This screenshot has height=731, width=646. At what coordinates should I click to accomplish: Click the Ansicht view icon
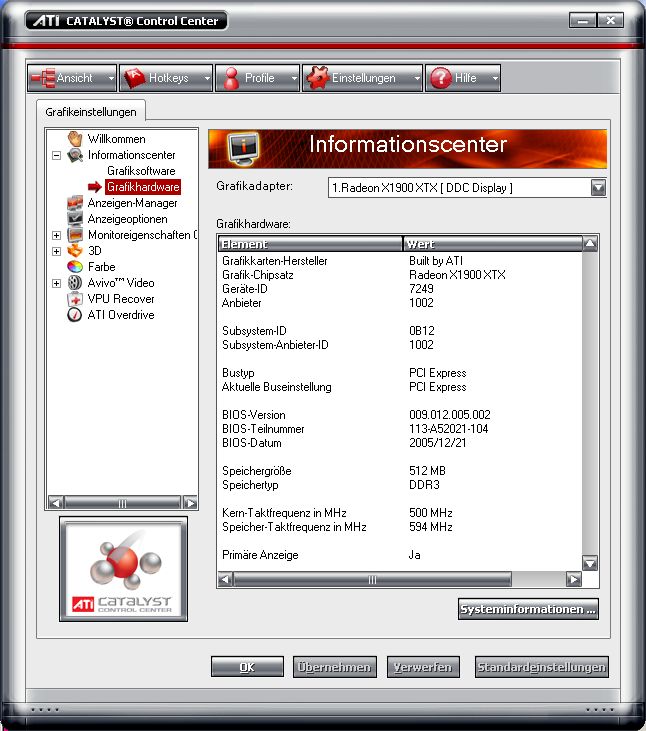click(43, 78)
